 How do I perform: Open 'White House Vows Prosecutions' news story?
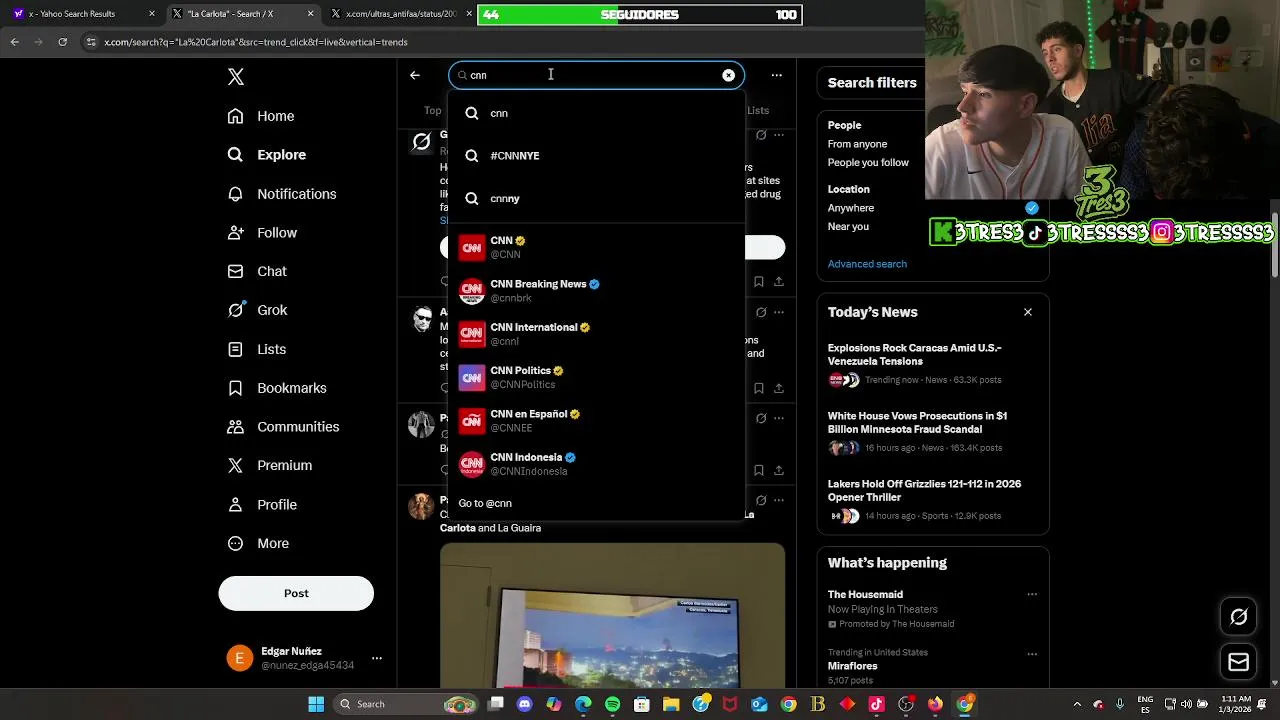[932, 431]
